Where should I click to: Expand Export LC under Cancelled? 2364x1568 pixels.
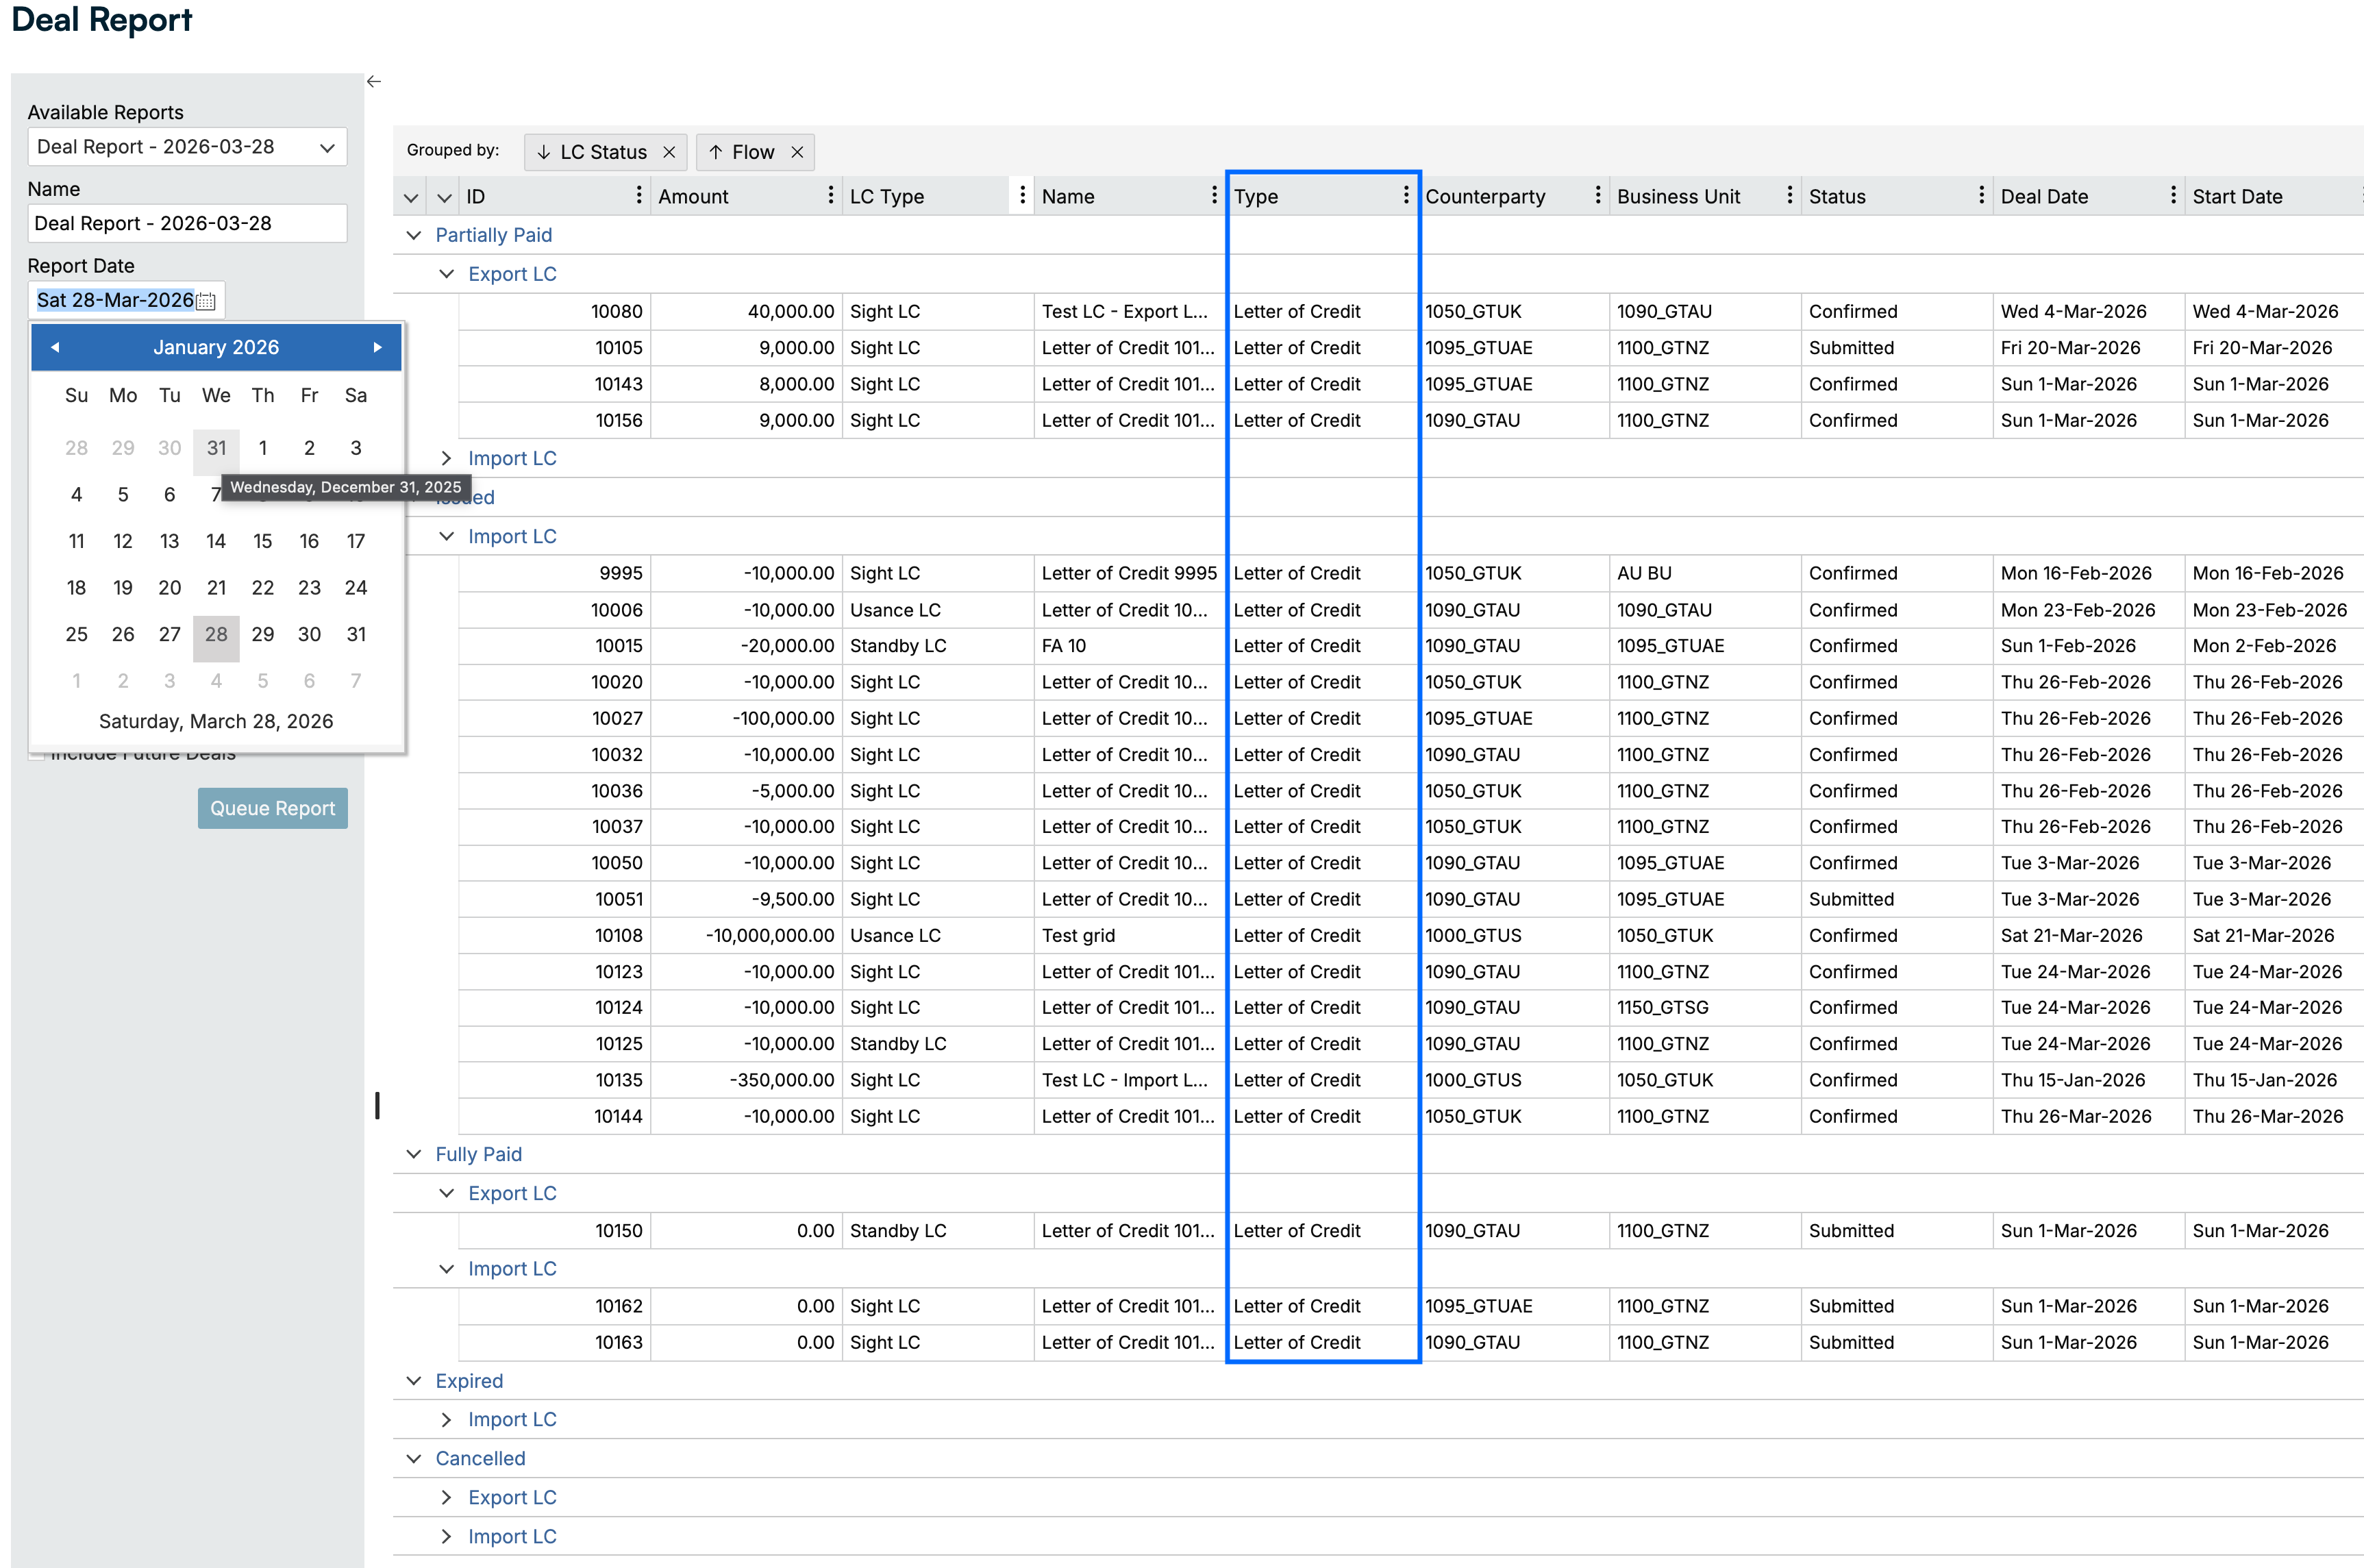(447, 1498)
